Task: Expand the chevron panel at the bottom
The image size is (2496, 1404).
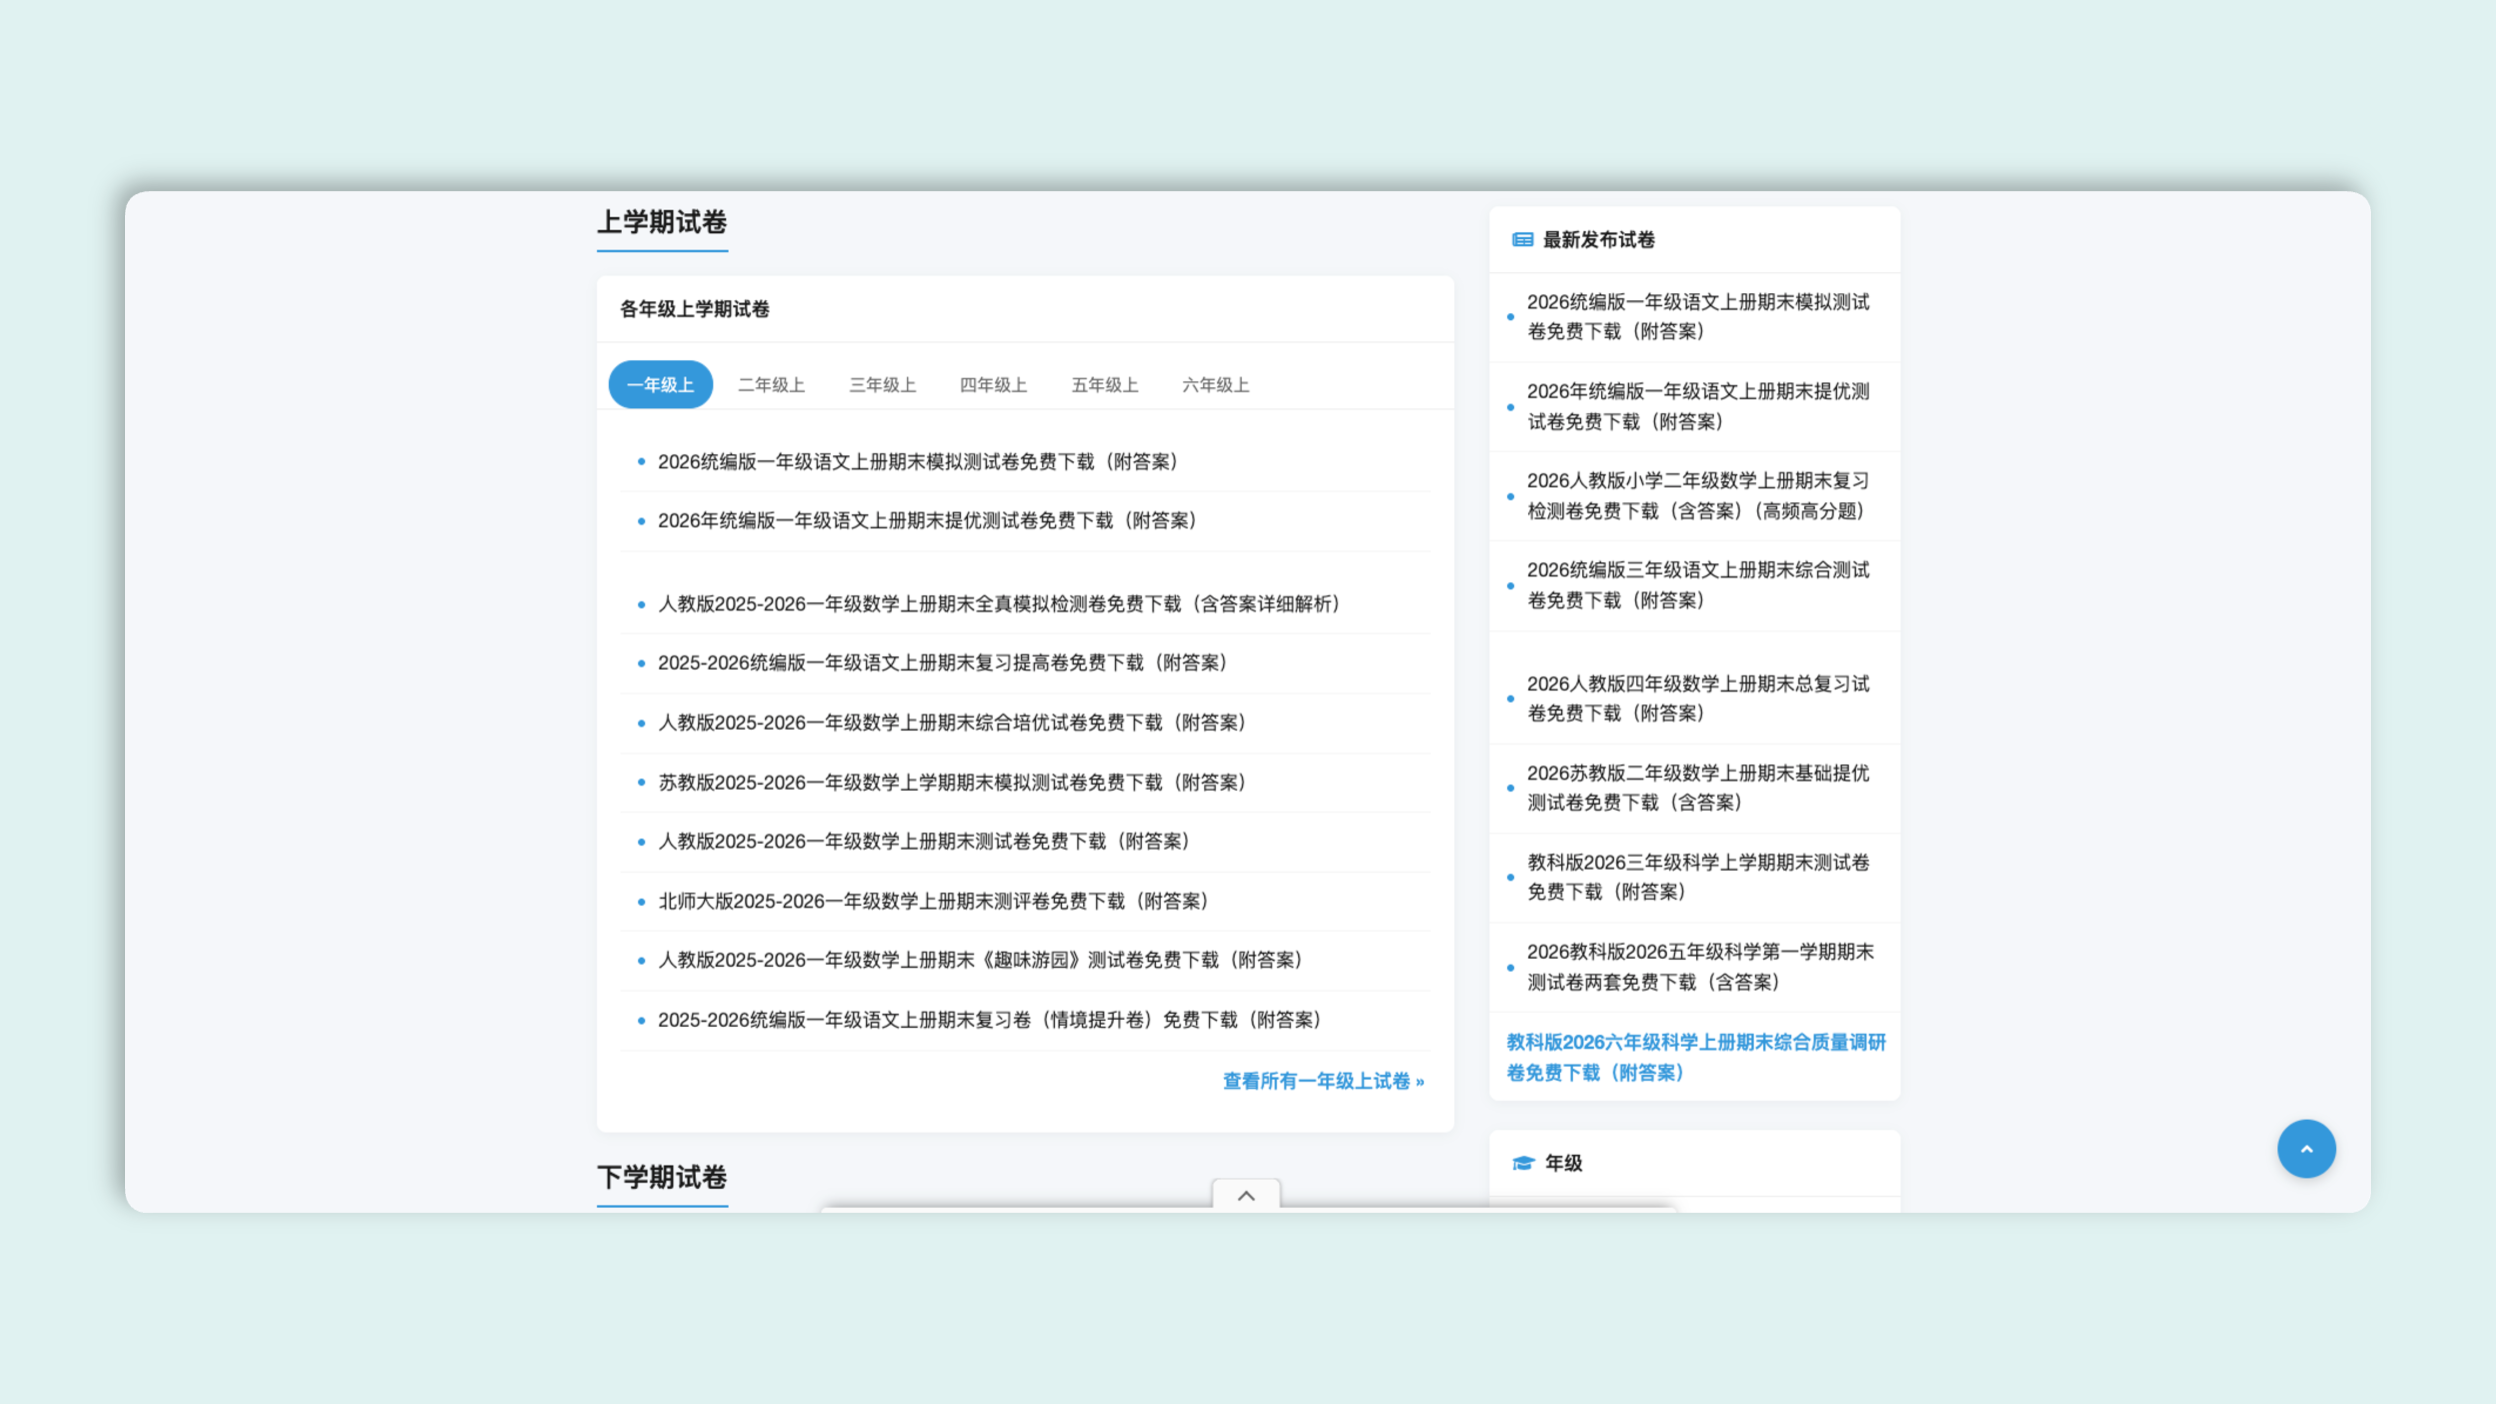Action: point(1245,1196)
